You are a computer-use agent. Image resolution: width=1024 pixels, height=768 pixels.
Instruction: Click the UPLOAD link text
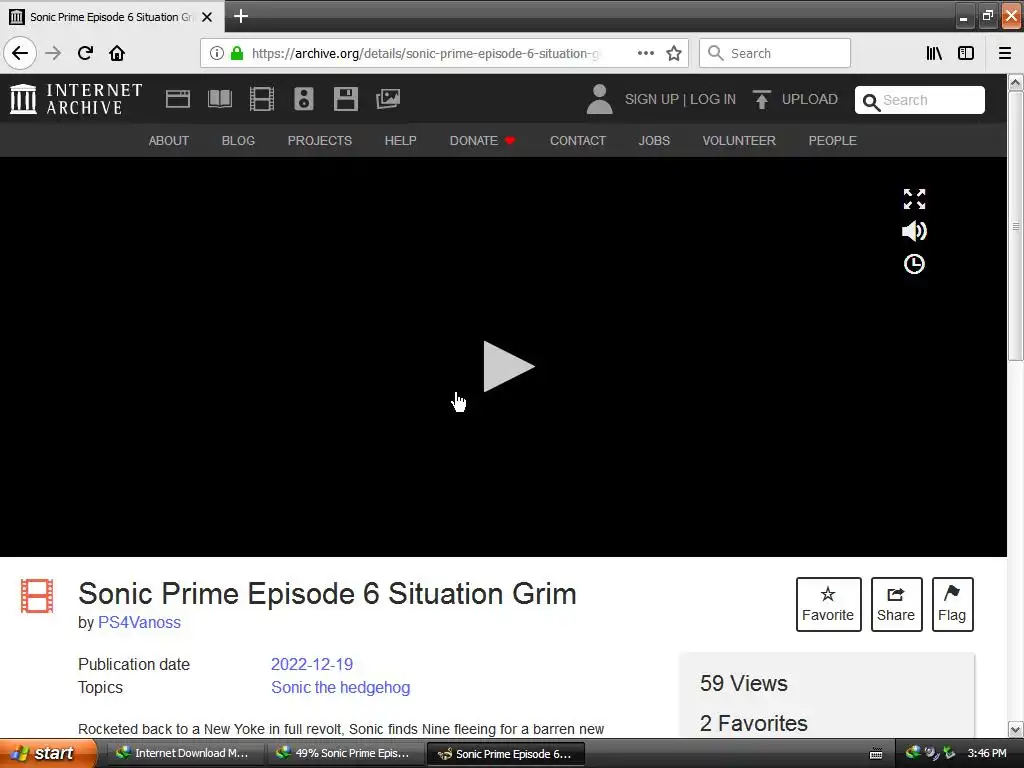[x=810, y=99]
